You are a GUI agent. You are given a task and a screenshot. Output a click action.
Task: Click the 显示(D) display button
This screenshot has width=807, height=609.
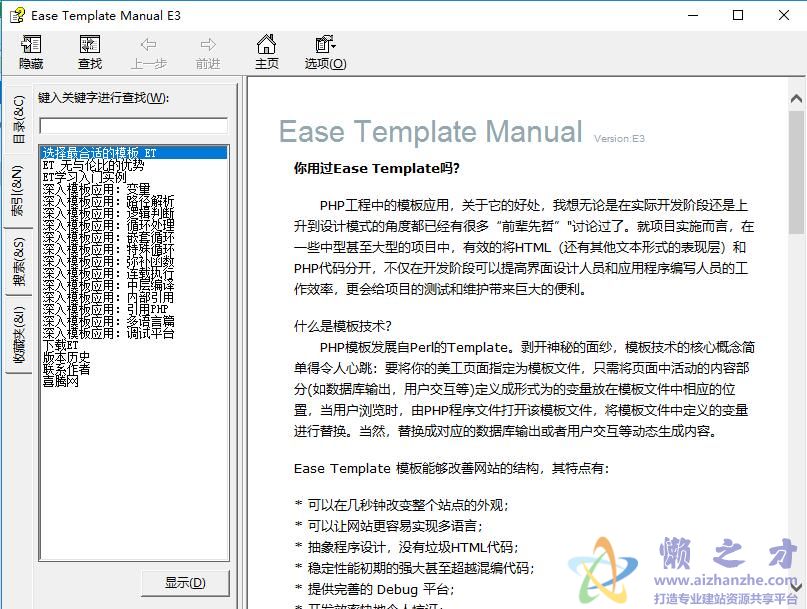185,583
